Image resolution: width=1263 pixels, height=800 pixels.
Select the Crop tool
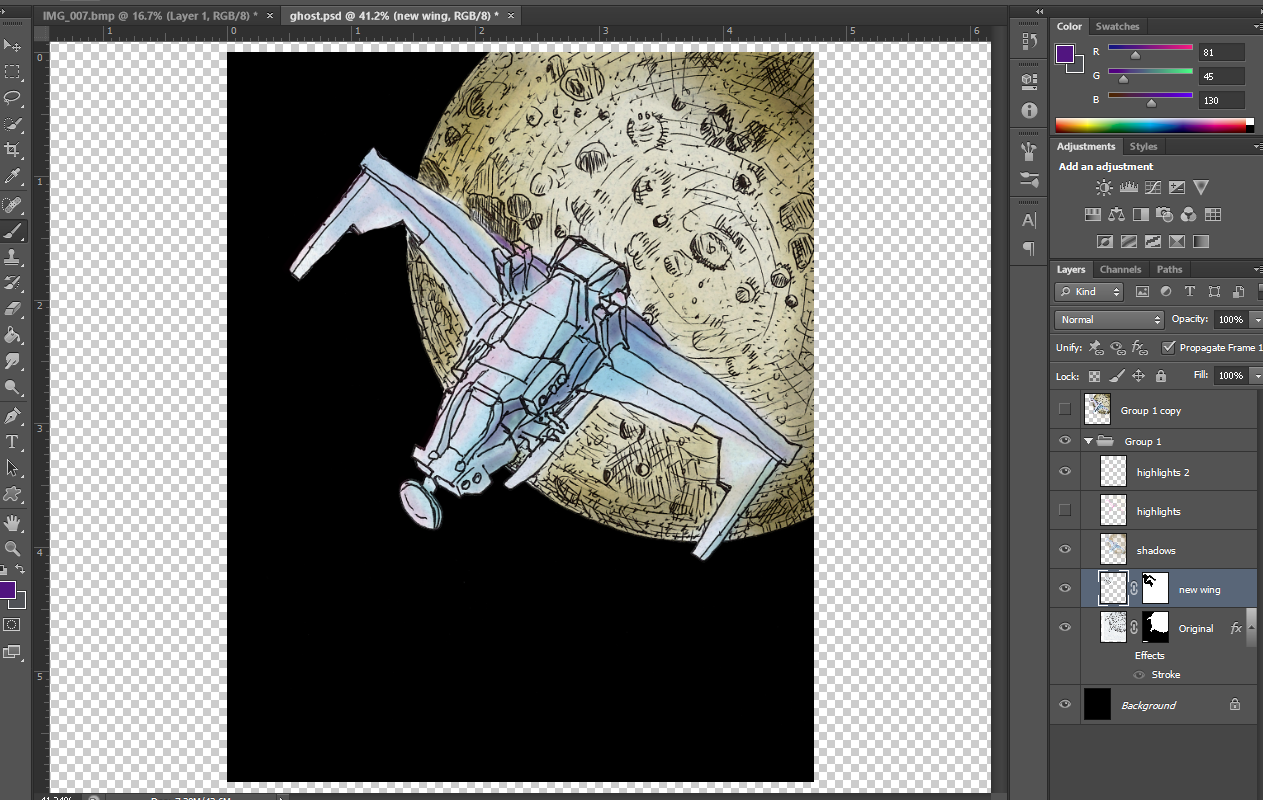[x=13, y=150]
